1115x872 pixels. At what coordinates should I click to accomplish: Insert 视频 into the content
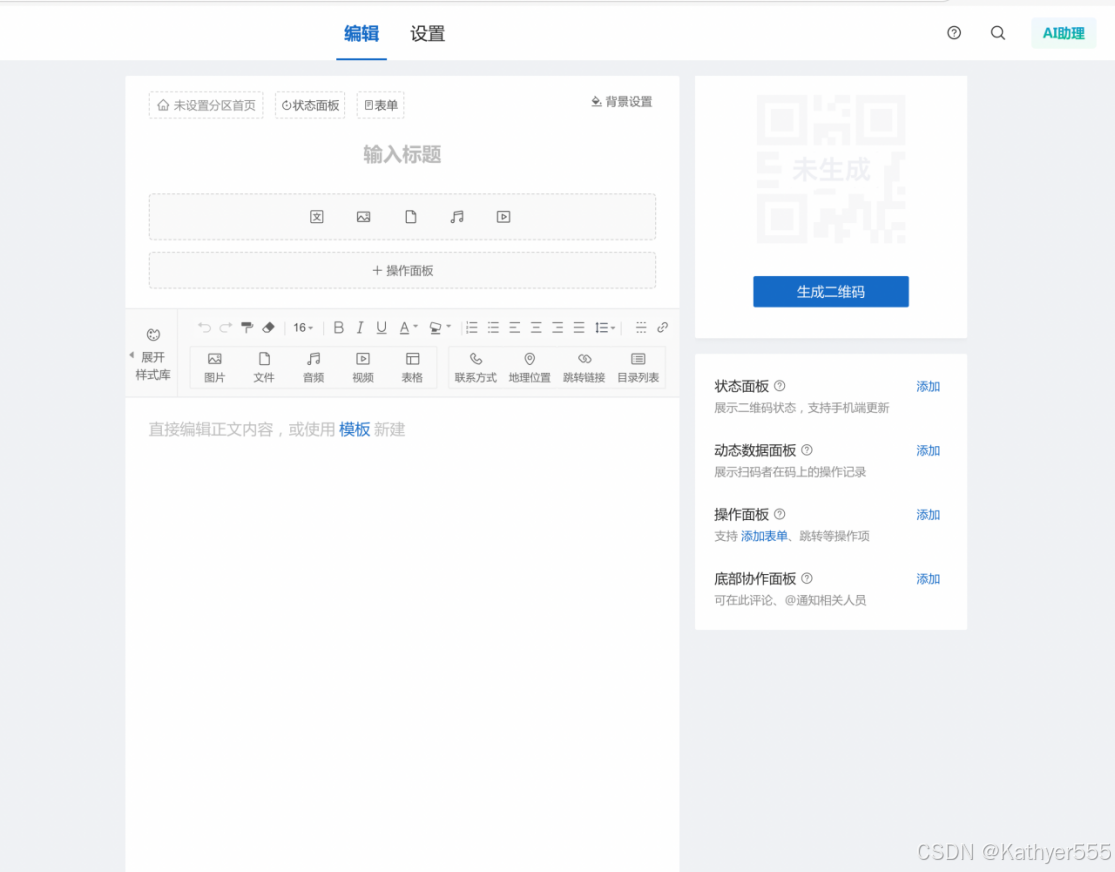[x=363, y=367]
